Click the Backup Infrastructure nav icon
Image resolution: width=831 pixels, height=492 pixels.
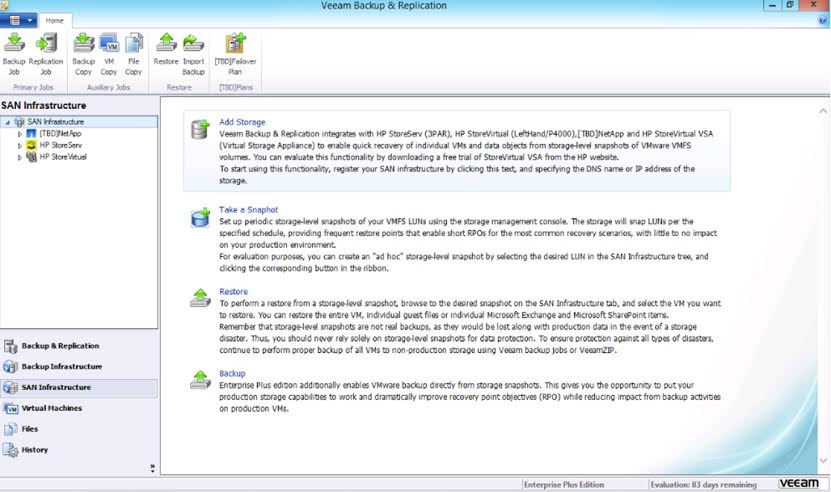click(10, 367)
